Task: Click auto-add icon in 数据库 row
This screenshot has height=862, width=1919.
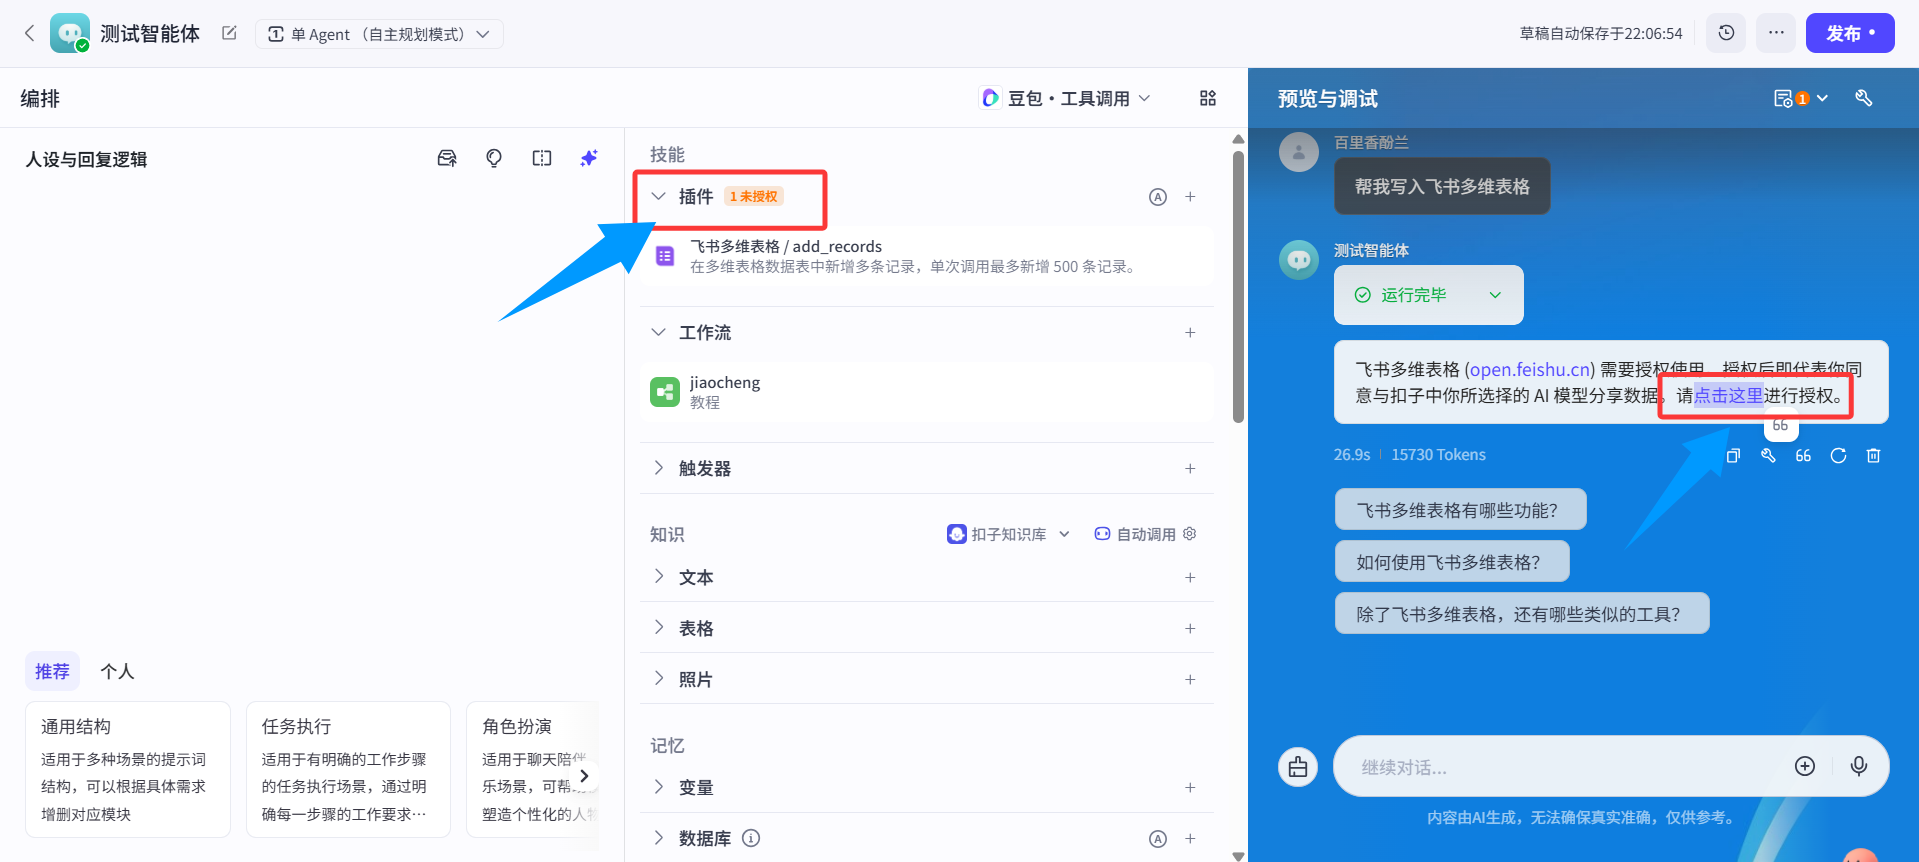Action: (1158, 839)
